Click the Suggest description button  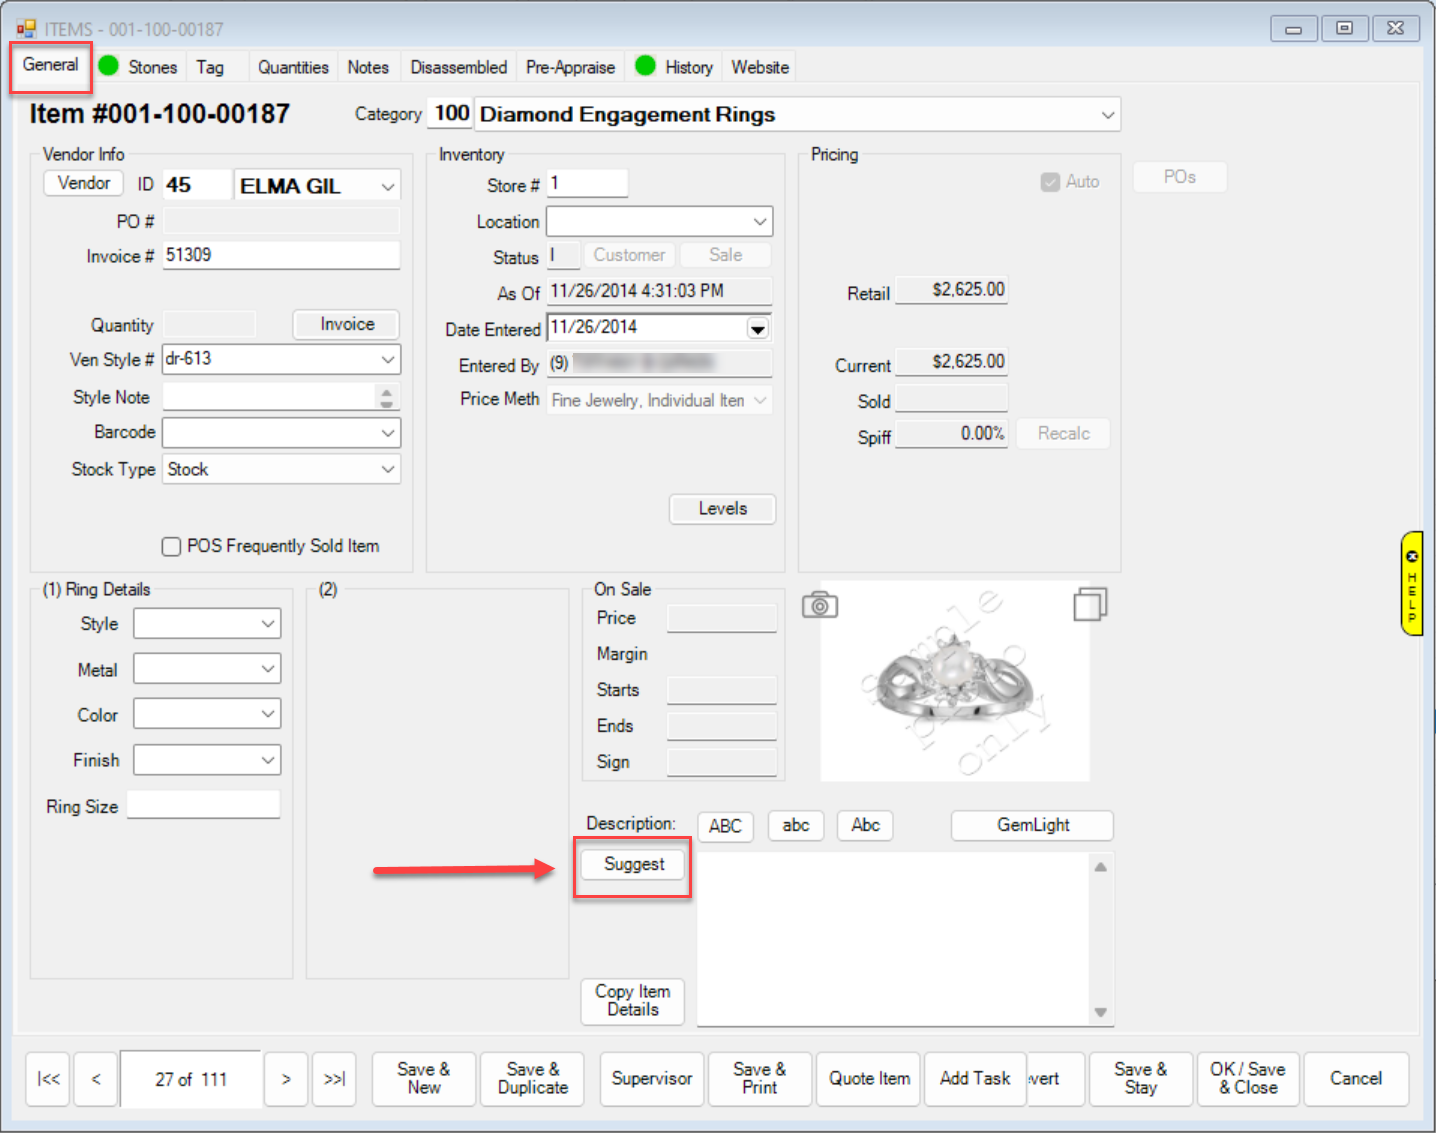pyautogui.click(x=633, y=864)
